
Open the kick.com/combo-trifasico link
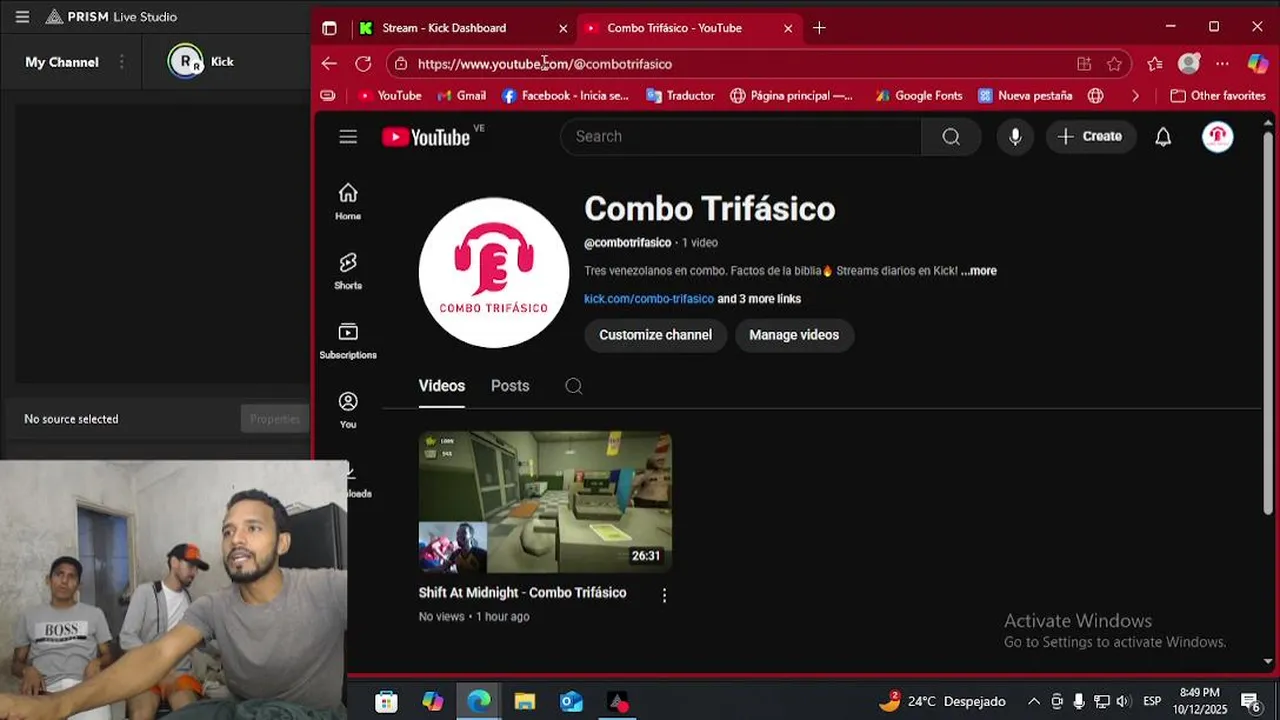pos(649,299)
